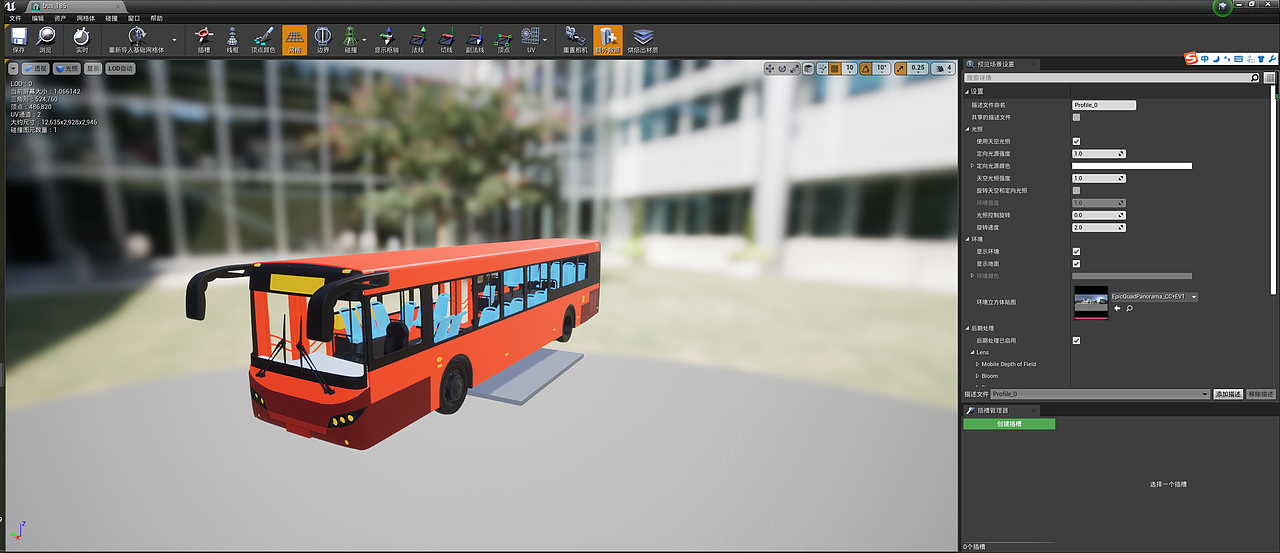Click the 烘焙出材质 (Bake Material) icon
This screenshot has height=553, width=1280.
[643, 40]
